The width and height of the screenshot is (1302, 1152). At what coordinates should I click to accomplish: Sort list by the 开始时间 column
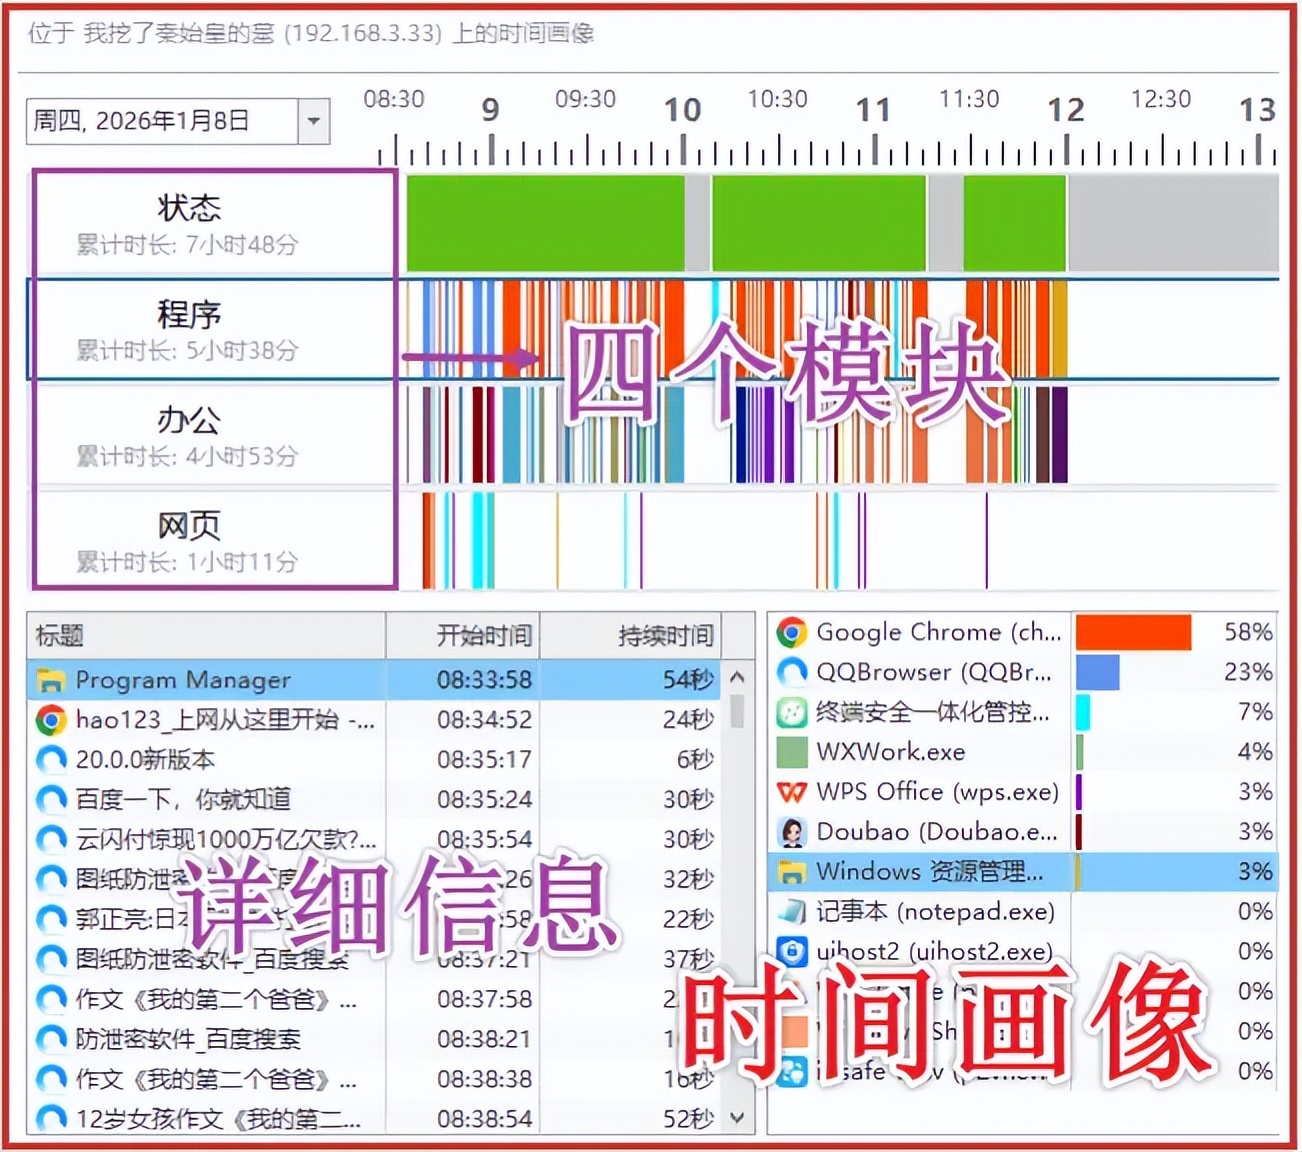click(x=483, y=635)
